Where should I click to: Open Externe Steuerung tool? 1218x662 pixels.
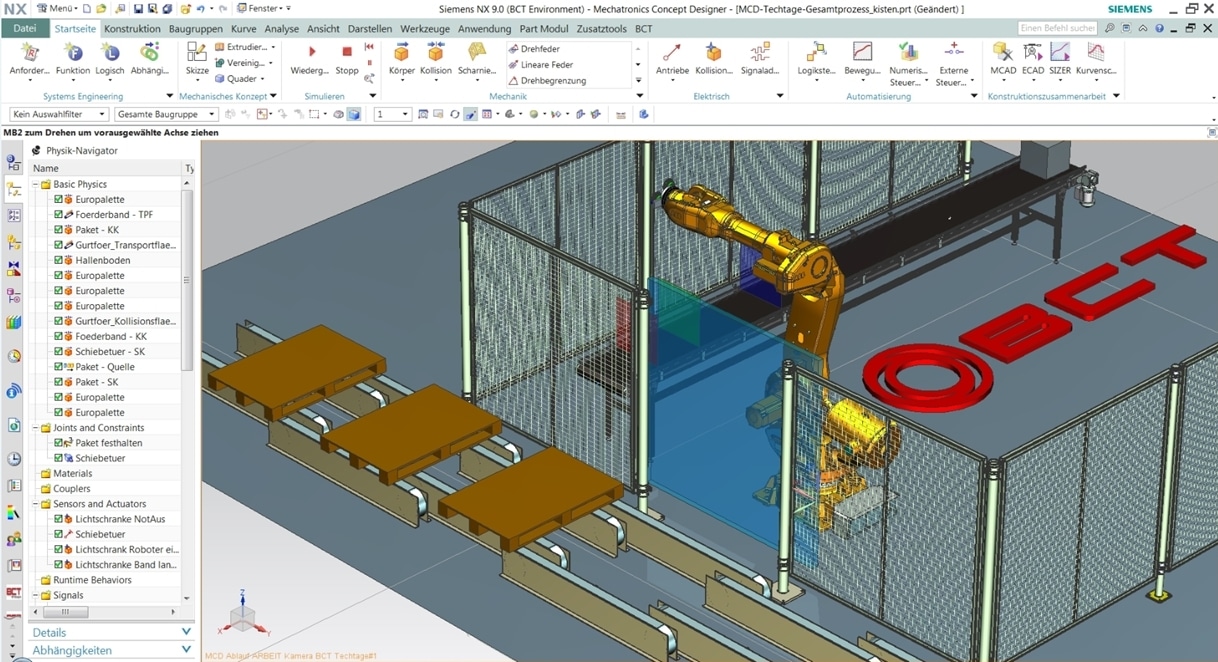953,64
